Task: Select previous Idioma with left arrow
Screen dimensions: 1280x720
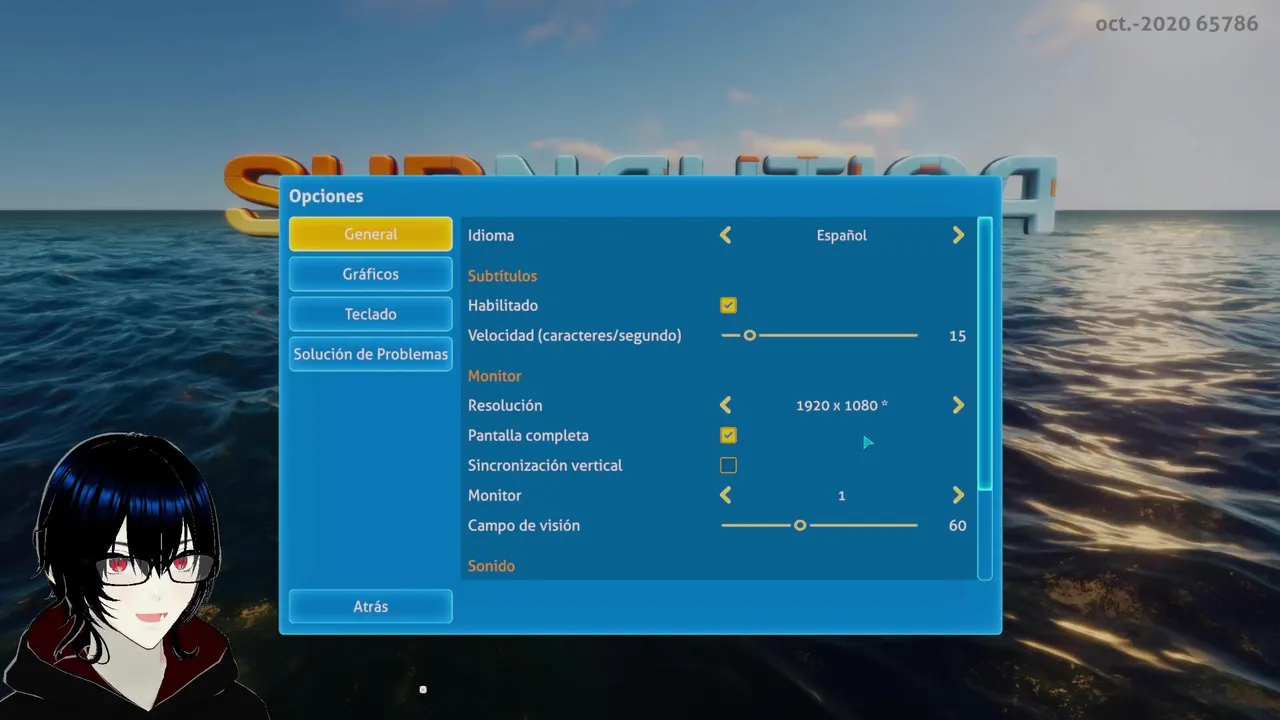Action: tap(726, 235)
